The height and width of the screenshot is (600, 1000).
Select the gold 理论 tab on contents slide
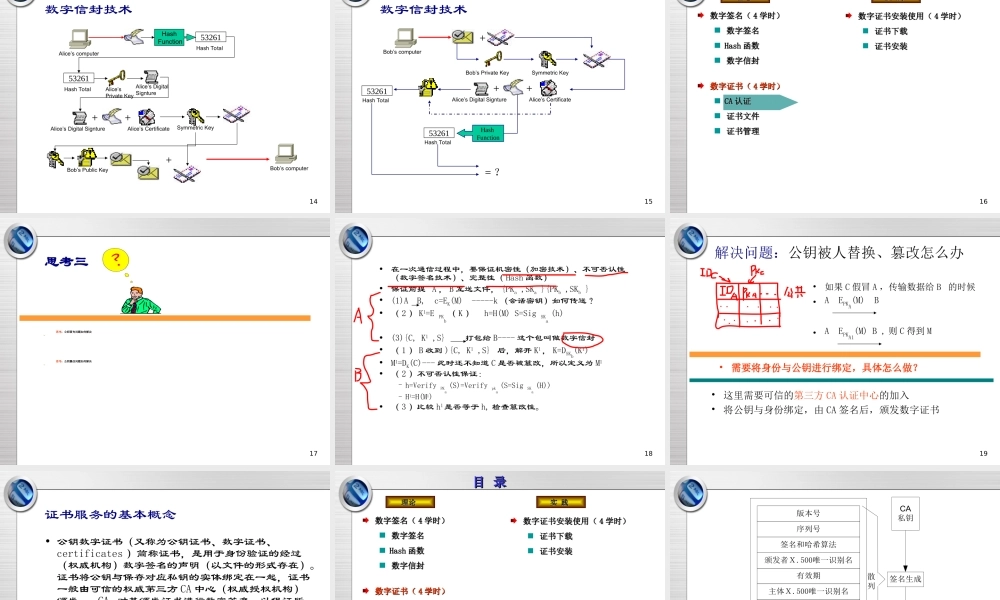pos(412,501)
